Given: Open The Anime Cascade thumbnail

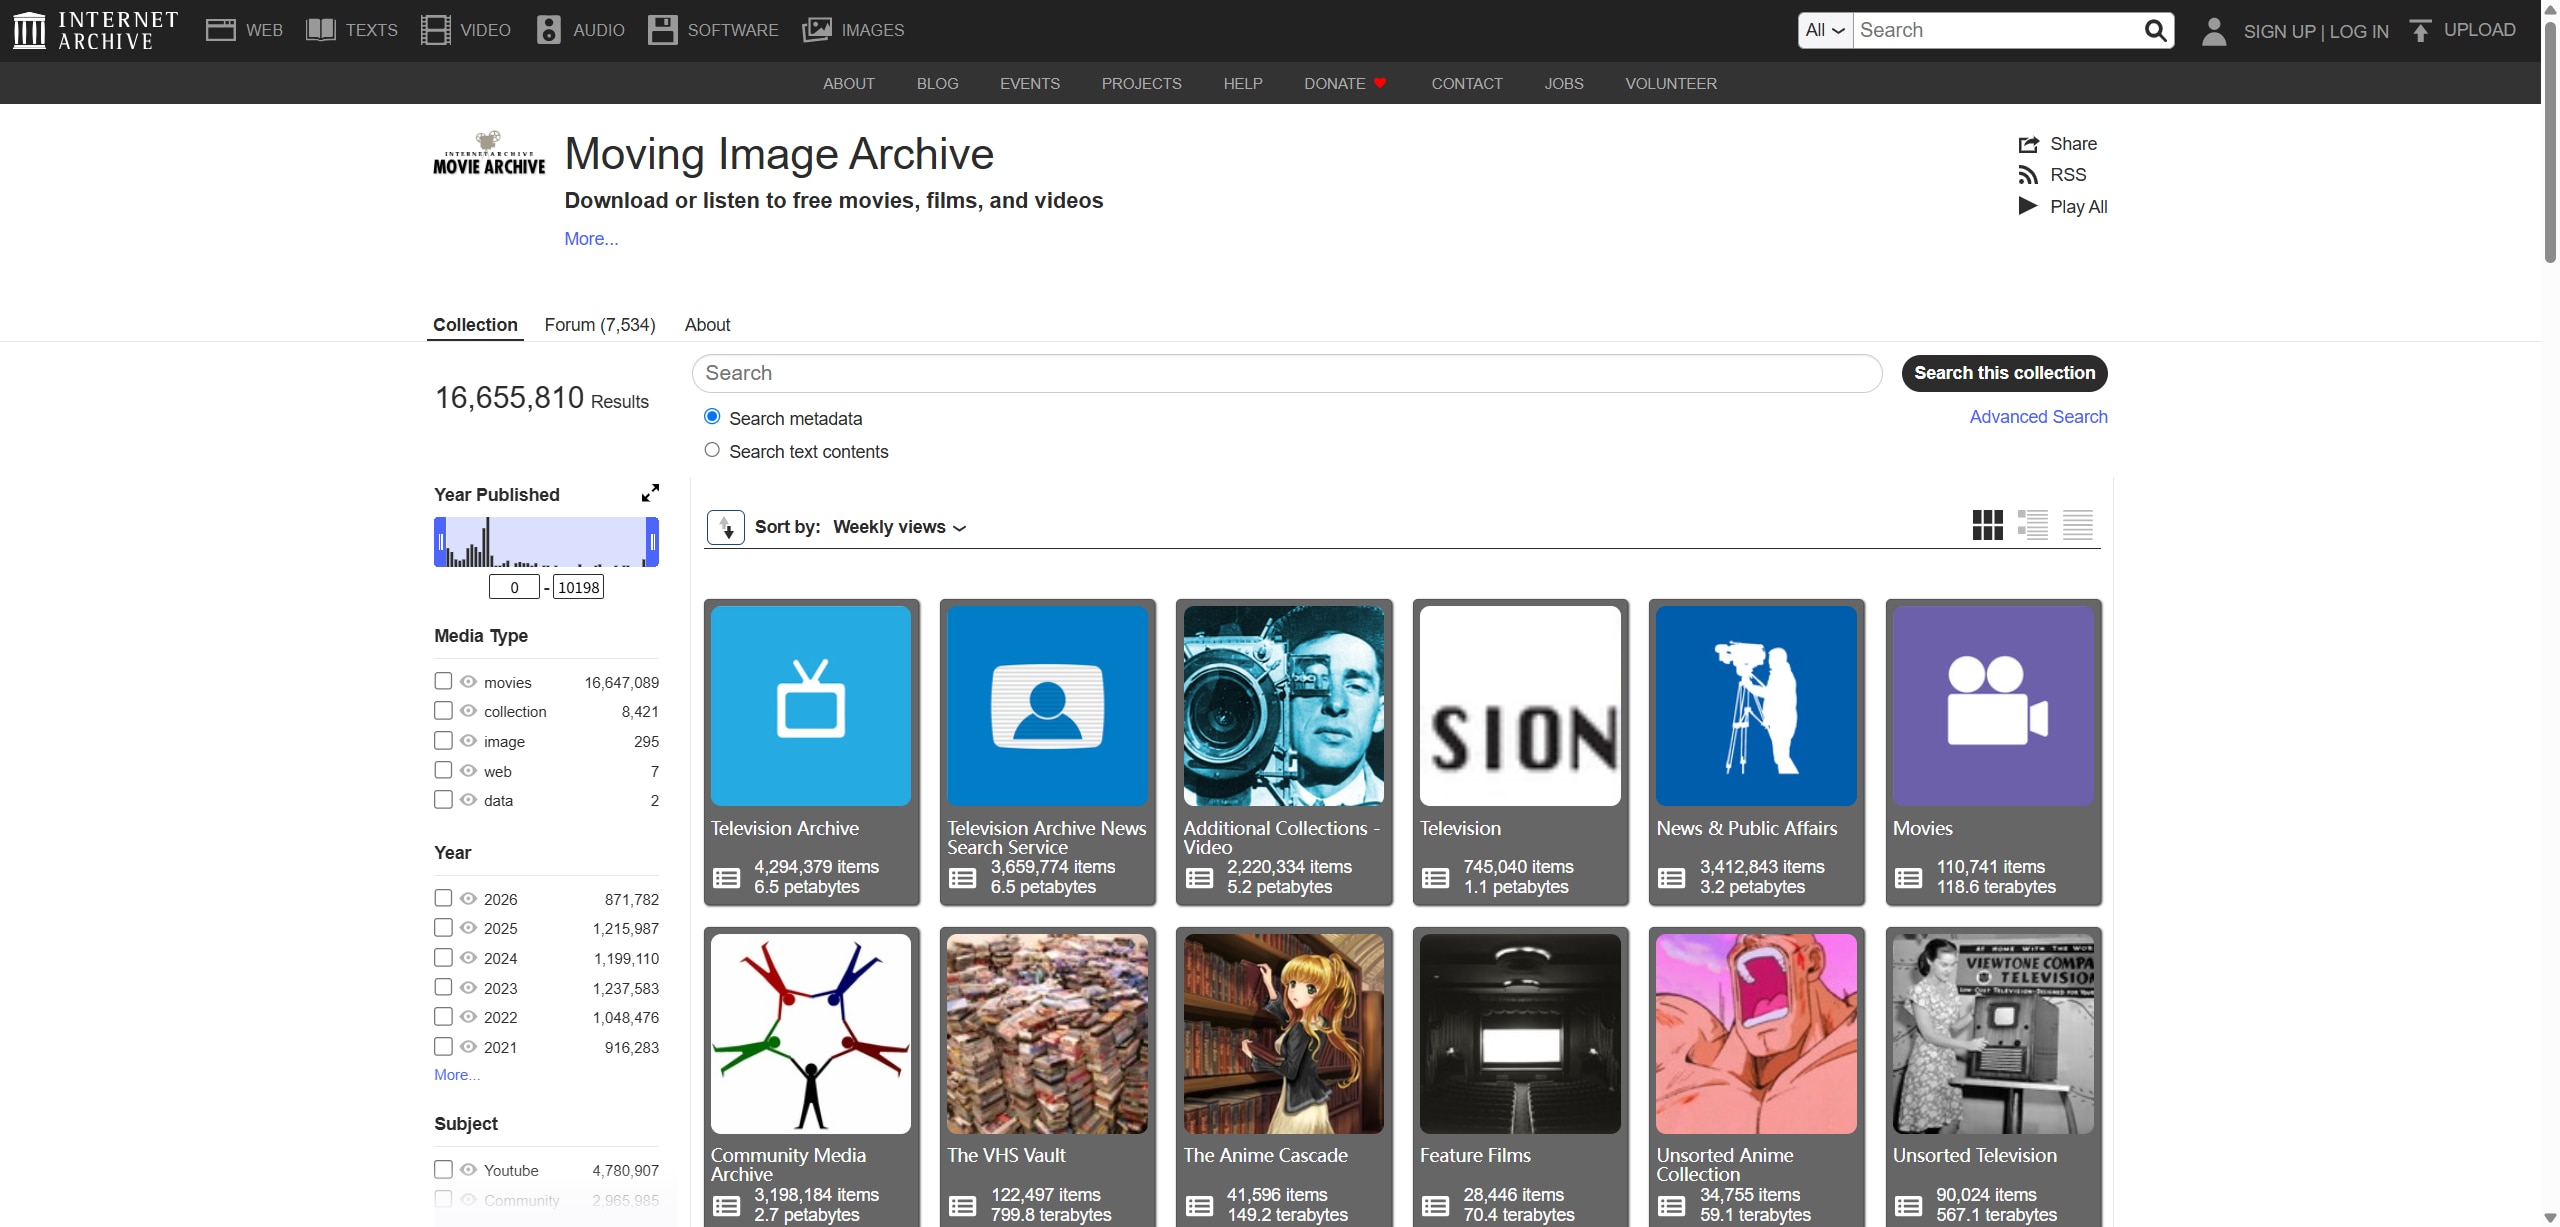Looking at the screenshot, I should (1284, 1034).
